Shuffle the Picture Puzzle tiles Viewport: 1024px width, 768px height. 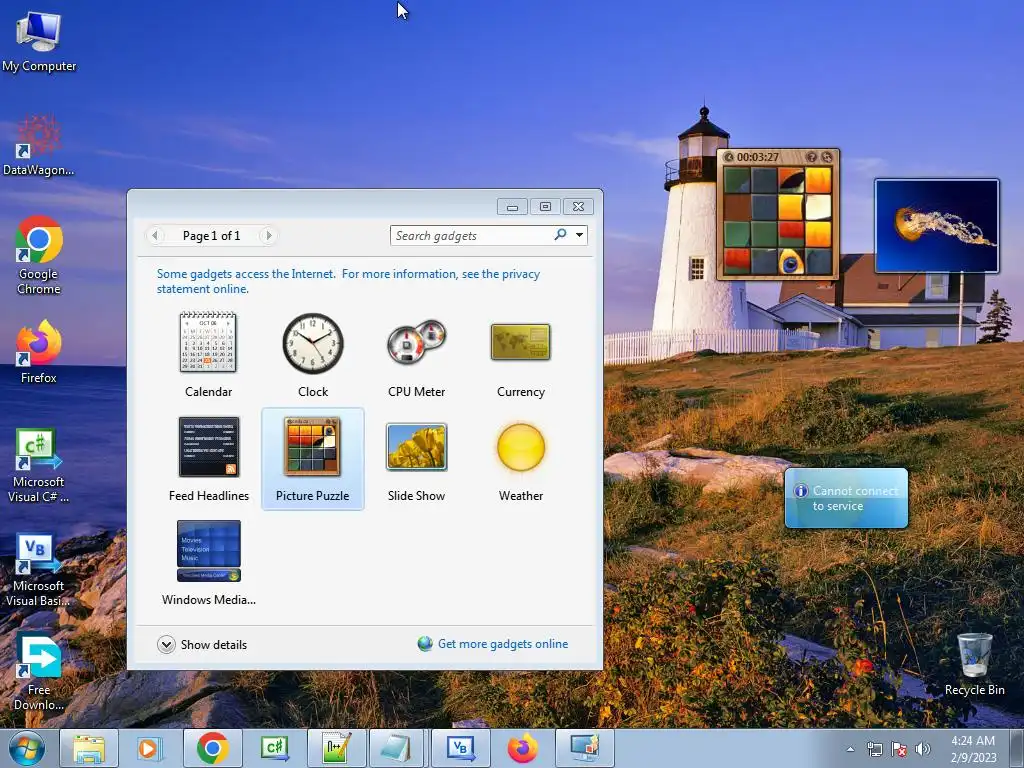tap(827, 157)
